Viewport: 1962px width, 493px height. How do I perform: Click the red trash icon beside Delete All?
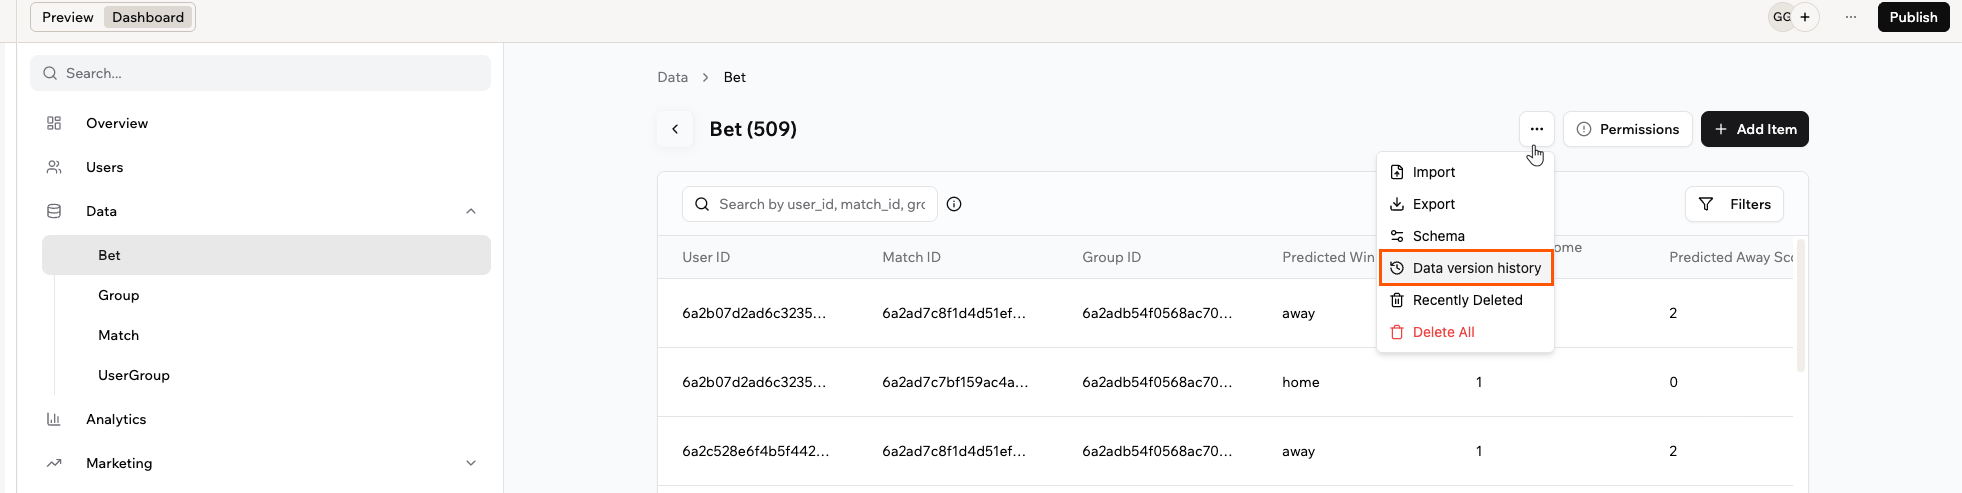click(1397, 332)
